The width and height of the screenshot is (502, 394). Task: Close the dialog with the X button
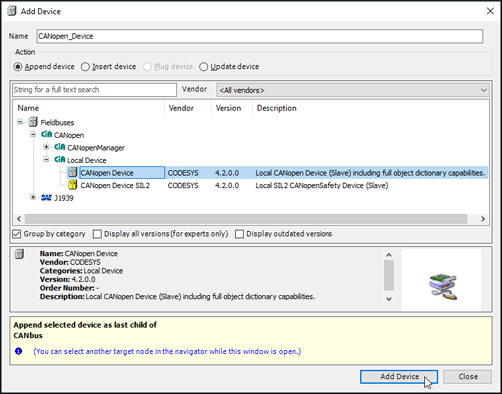[x=490, y=11]
